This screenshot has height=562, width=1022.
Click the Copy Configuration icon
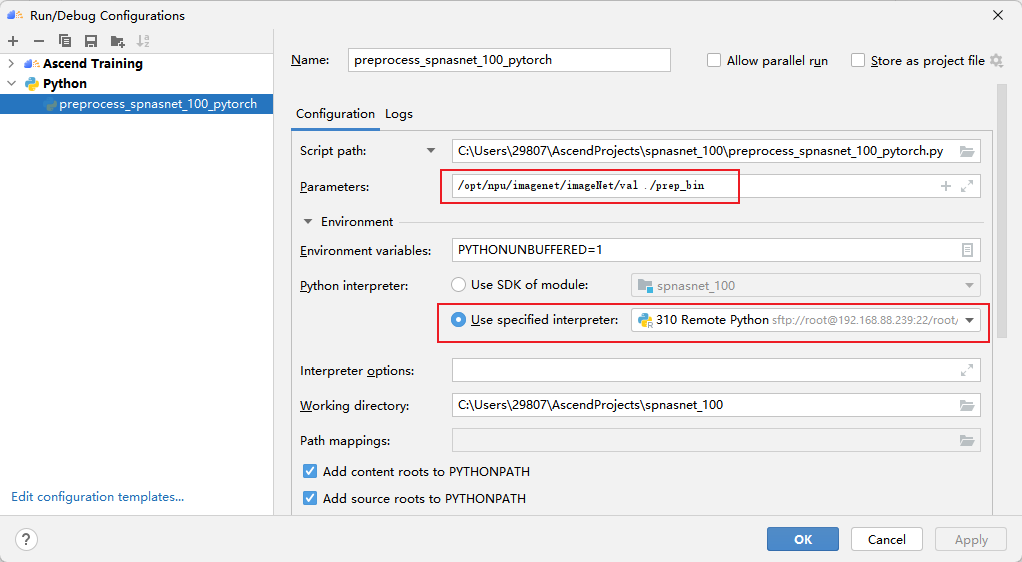(x=65, y=41)
